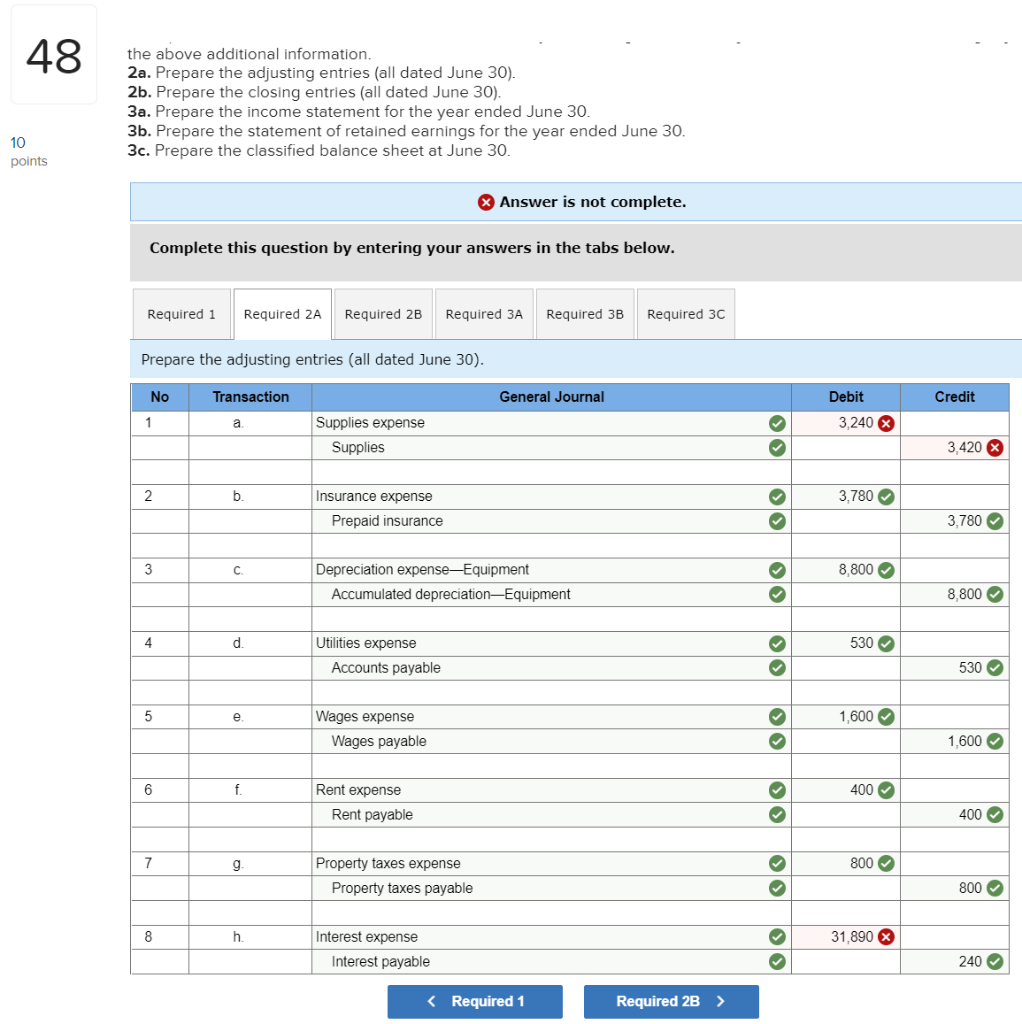Image resolution: width=1022 pixels, height=1024 pixels.
Task: Click green check next to Accumulated depreciation—Equipment
Action: (777, 593)
